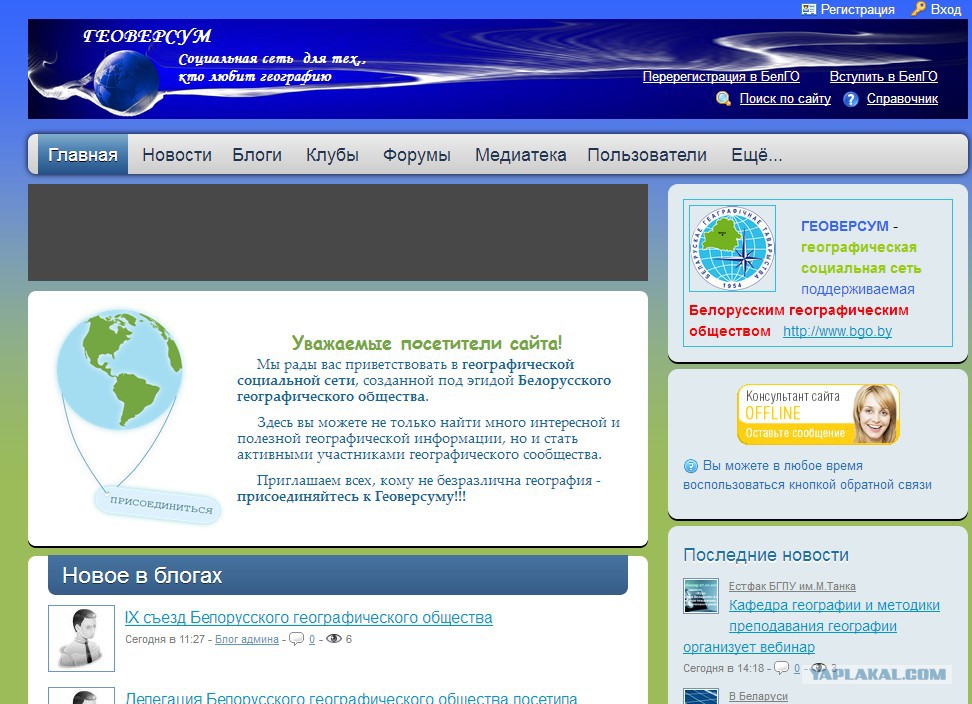Screen dimensions: 972x704
Task: Click the Регистрация link
Action: (857, 9)
